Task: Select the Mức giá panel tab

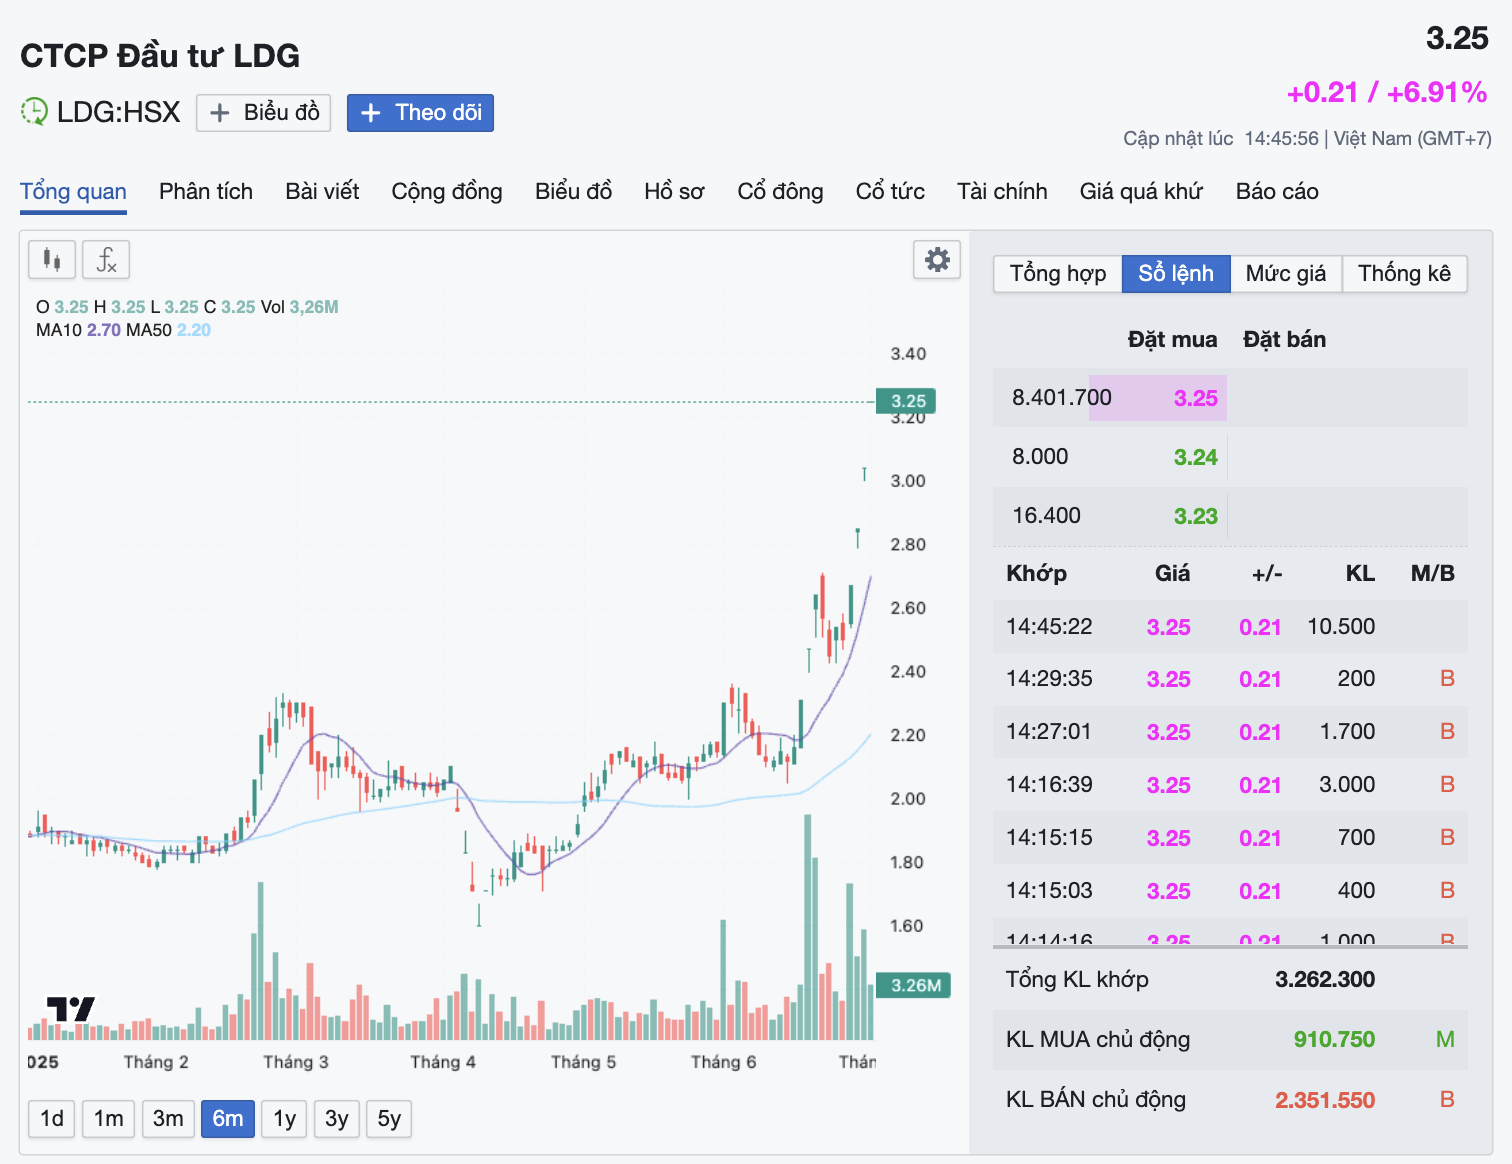Action: [x=1286, y=273]
